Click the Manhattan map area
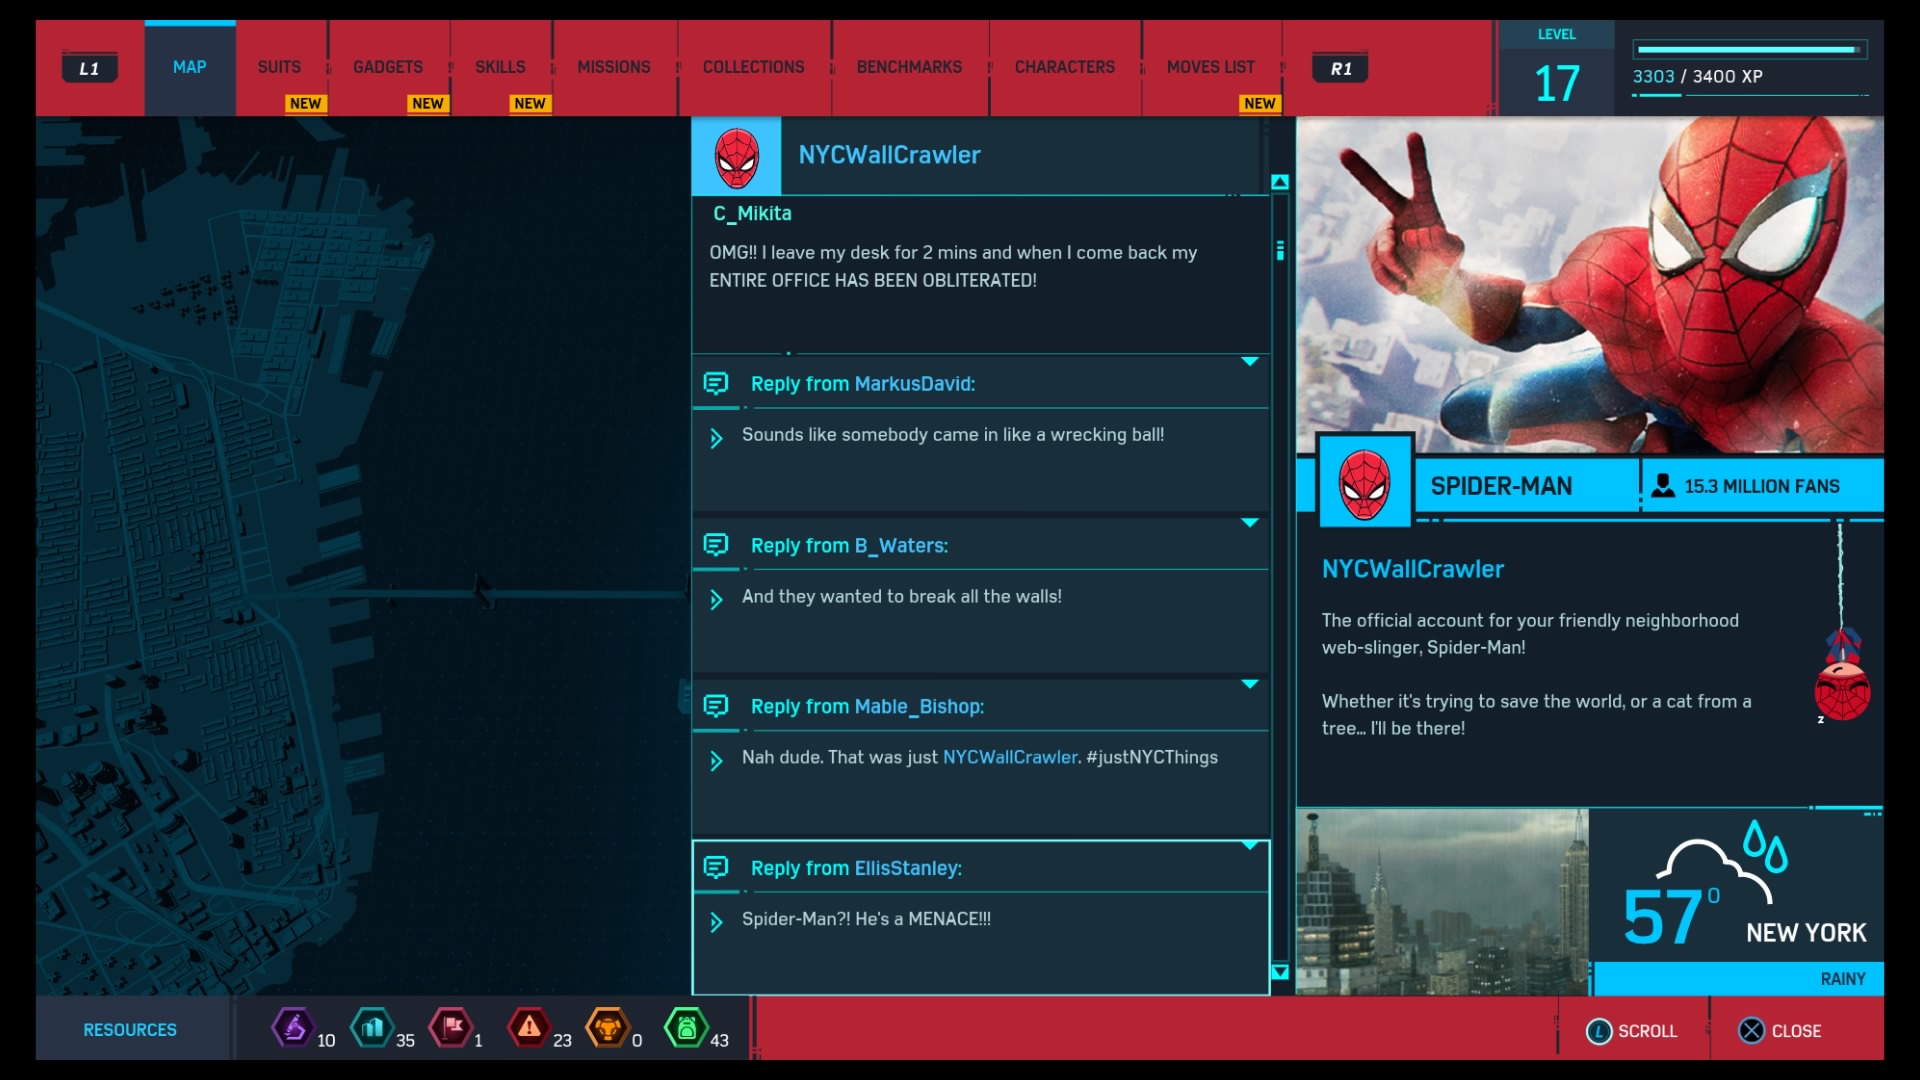 [362, 556]
